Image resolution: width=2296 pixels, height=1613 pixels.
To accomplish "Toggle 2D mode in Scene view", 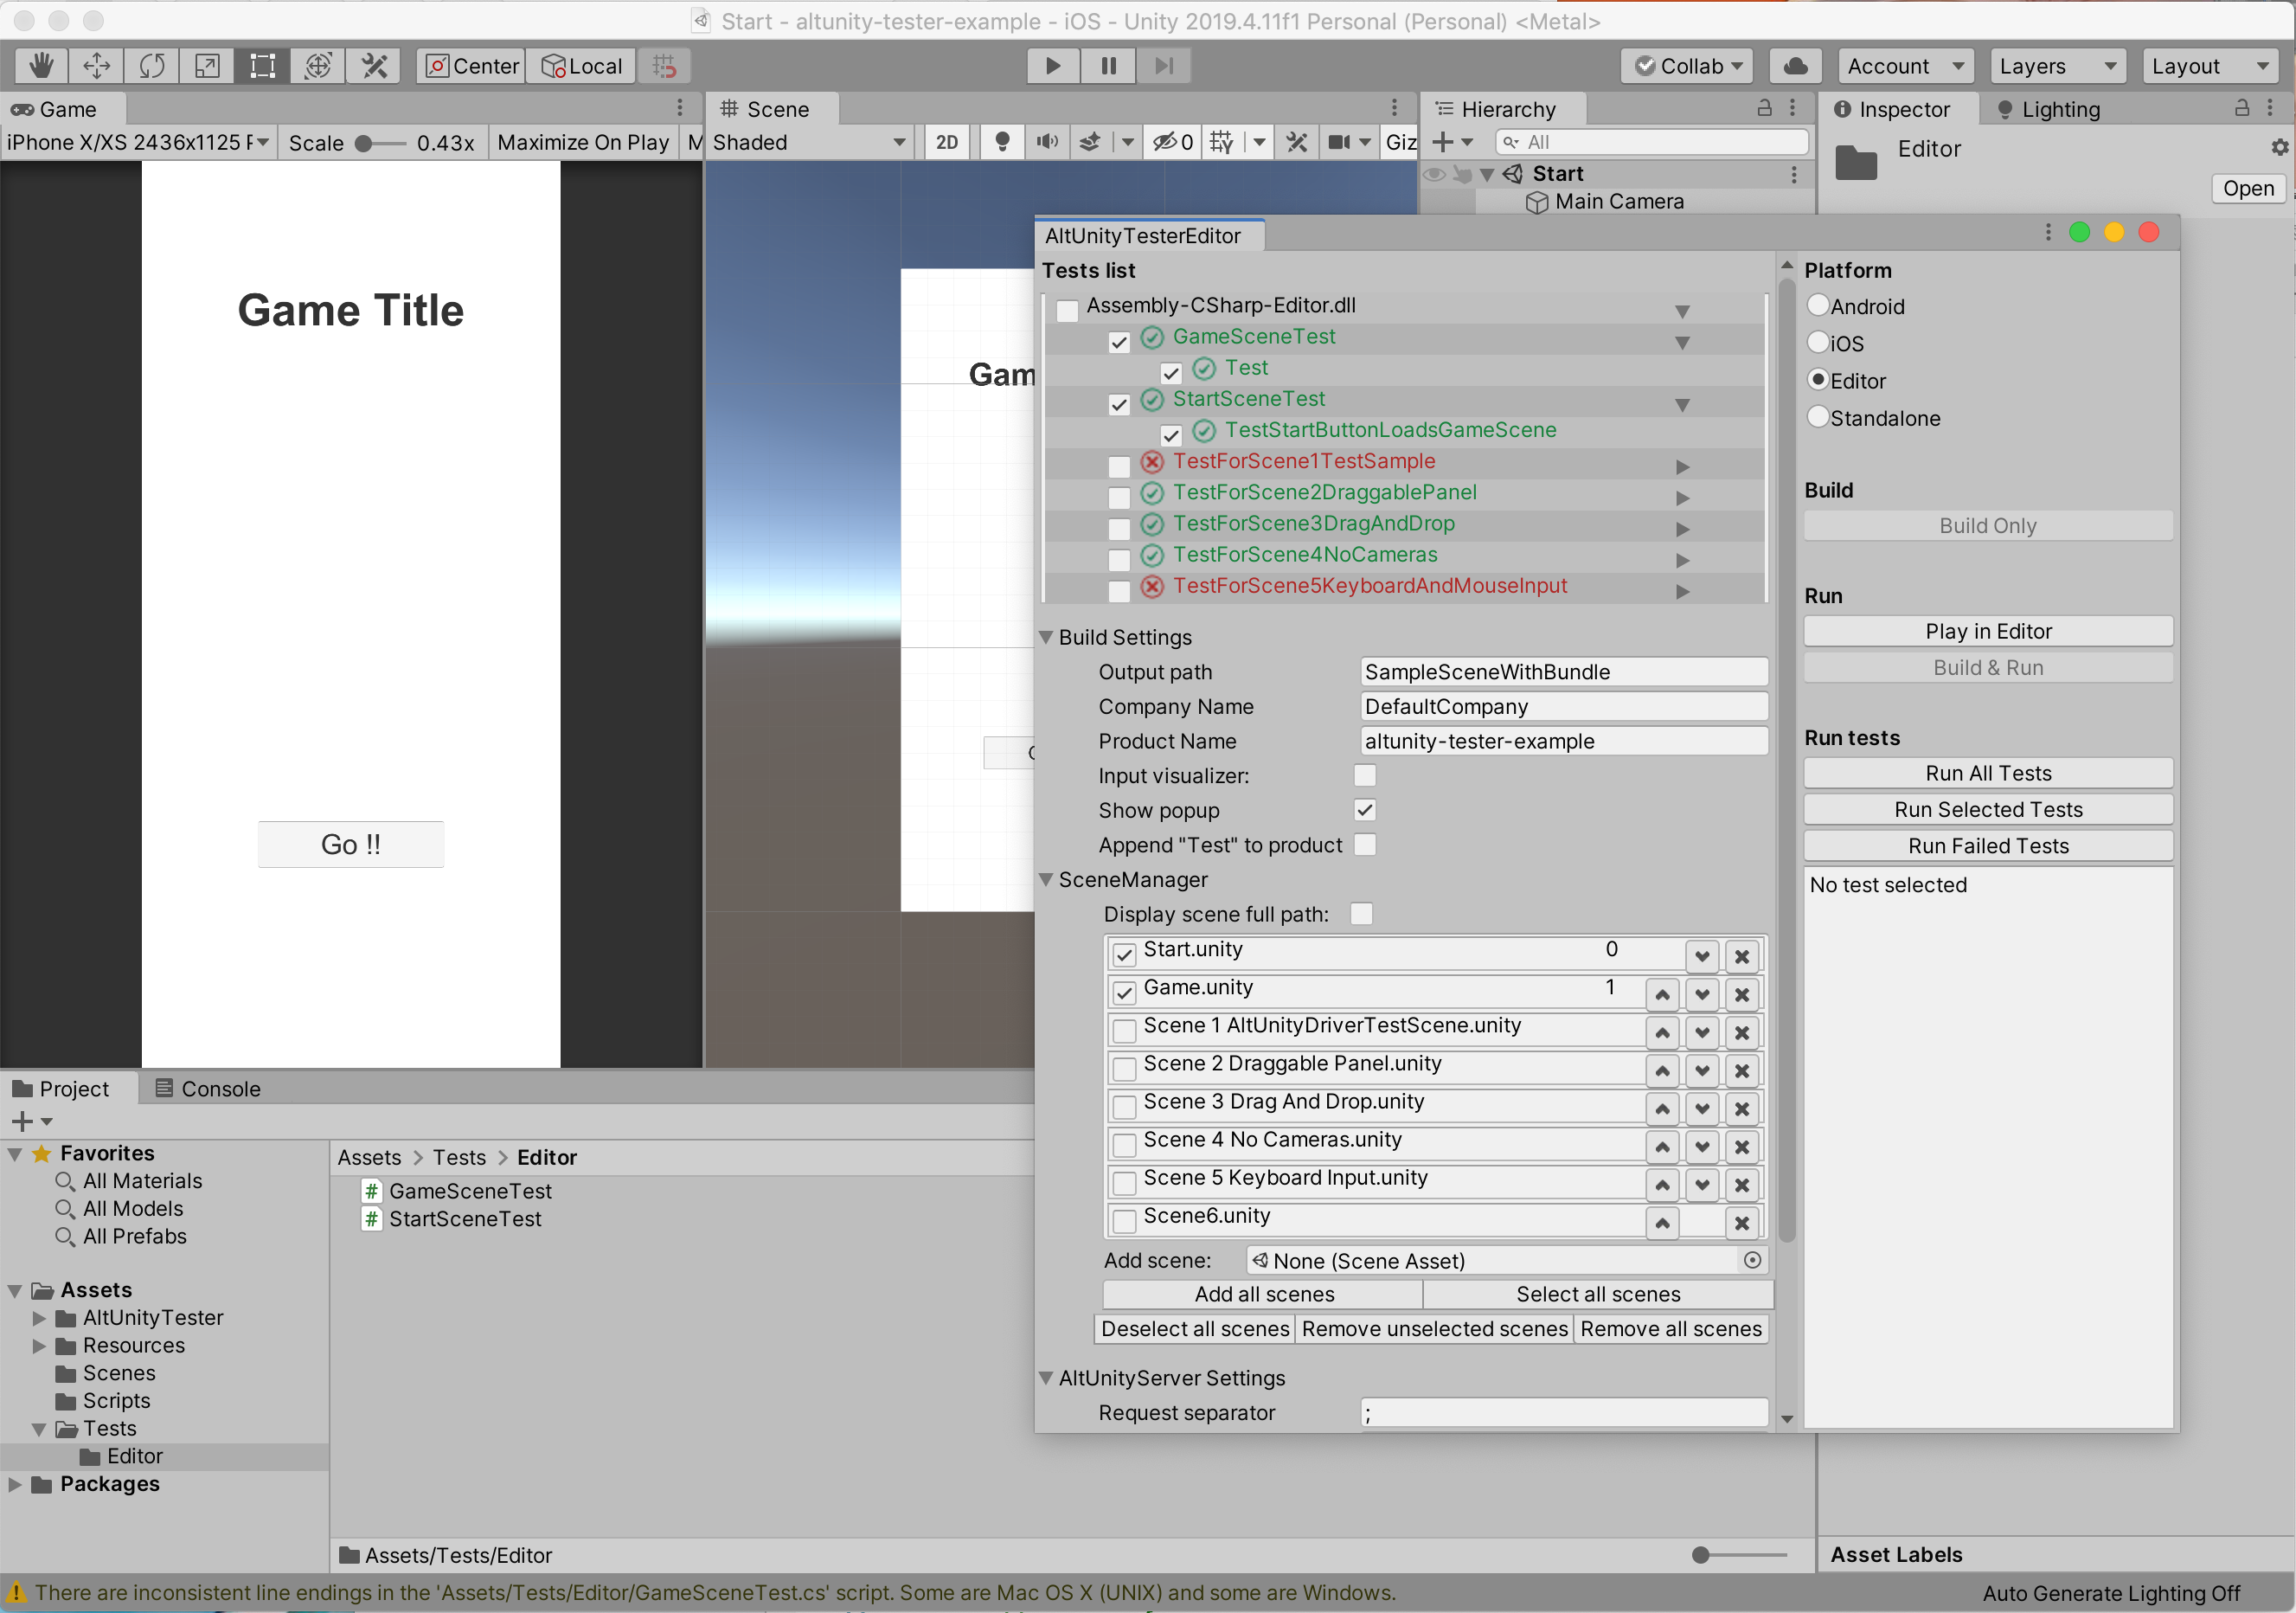I will coord(946,142).
